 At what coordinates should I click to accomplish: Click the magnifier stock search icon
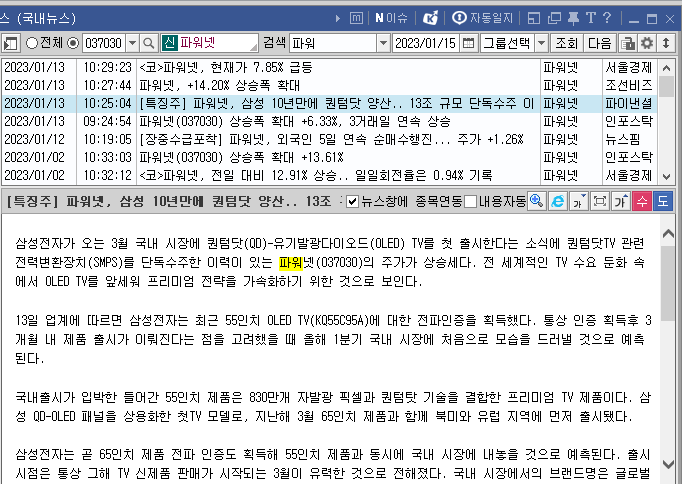[149, 43]
